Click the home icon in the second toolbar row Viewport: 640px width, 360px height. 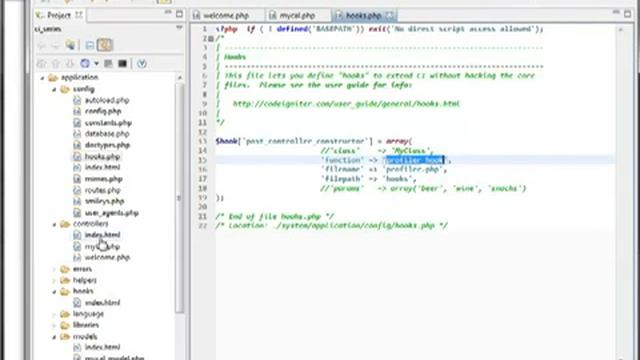[x=41, y=64]
